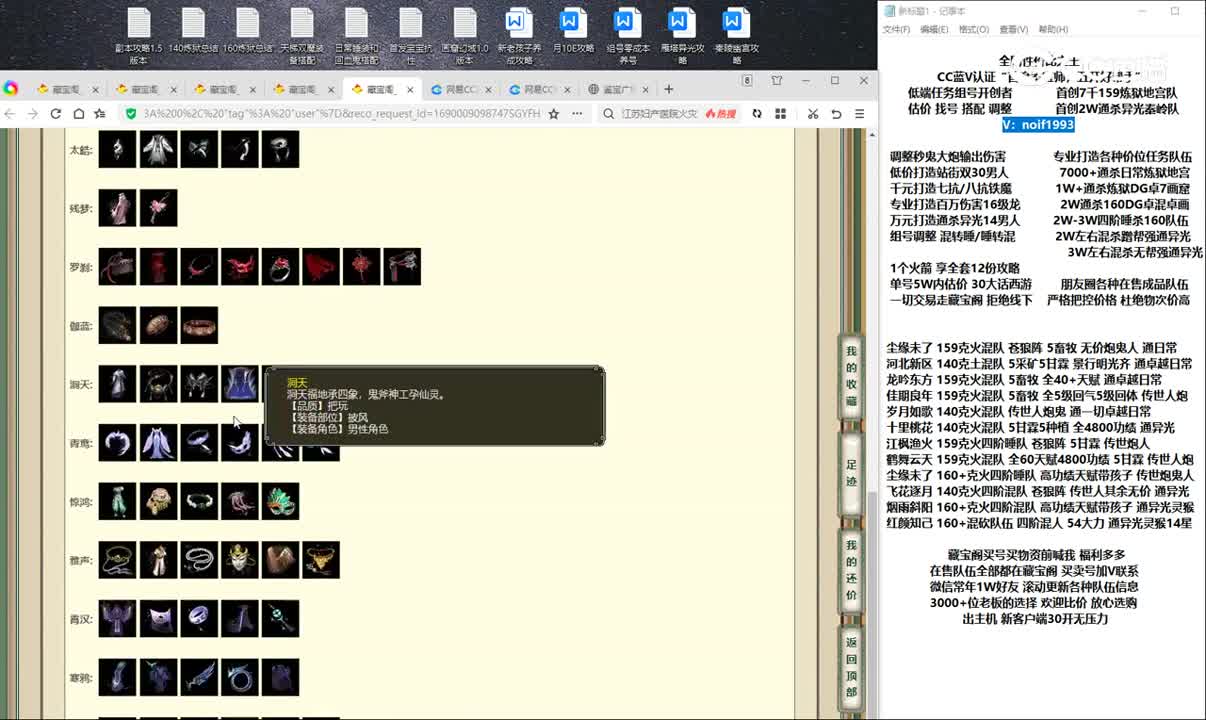Viewport: 1206px width, 720px height.
Task: Open 足迹 in page sidebar
Action: coord(851,472)
